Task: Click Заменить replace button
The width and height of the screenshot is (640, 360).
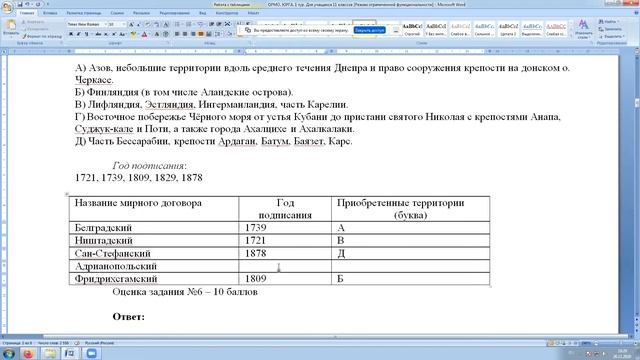Action: (610, 29)
